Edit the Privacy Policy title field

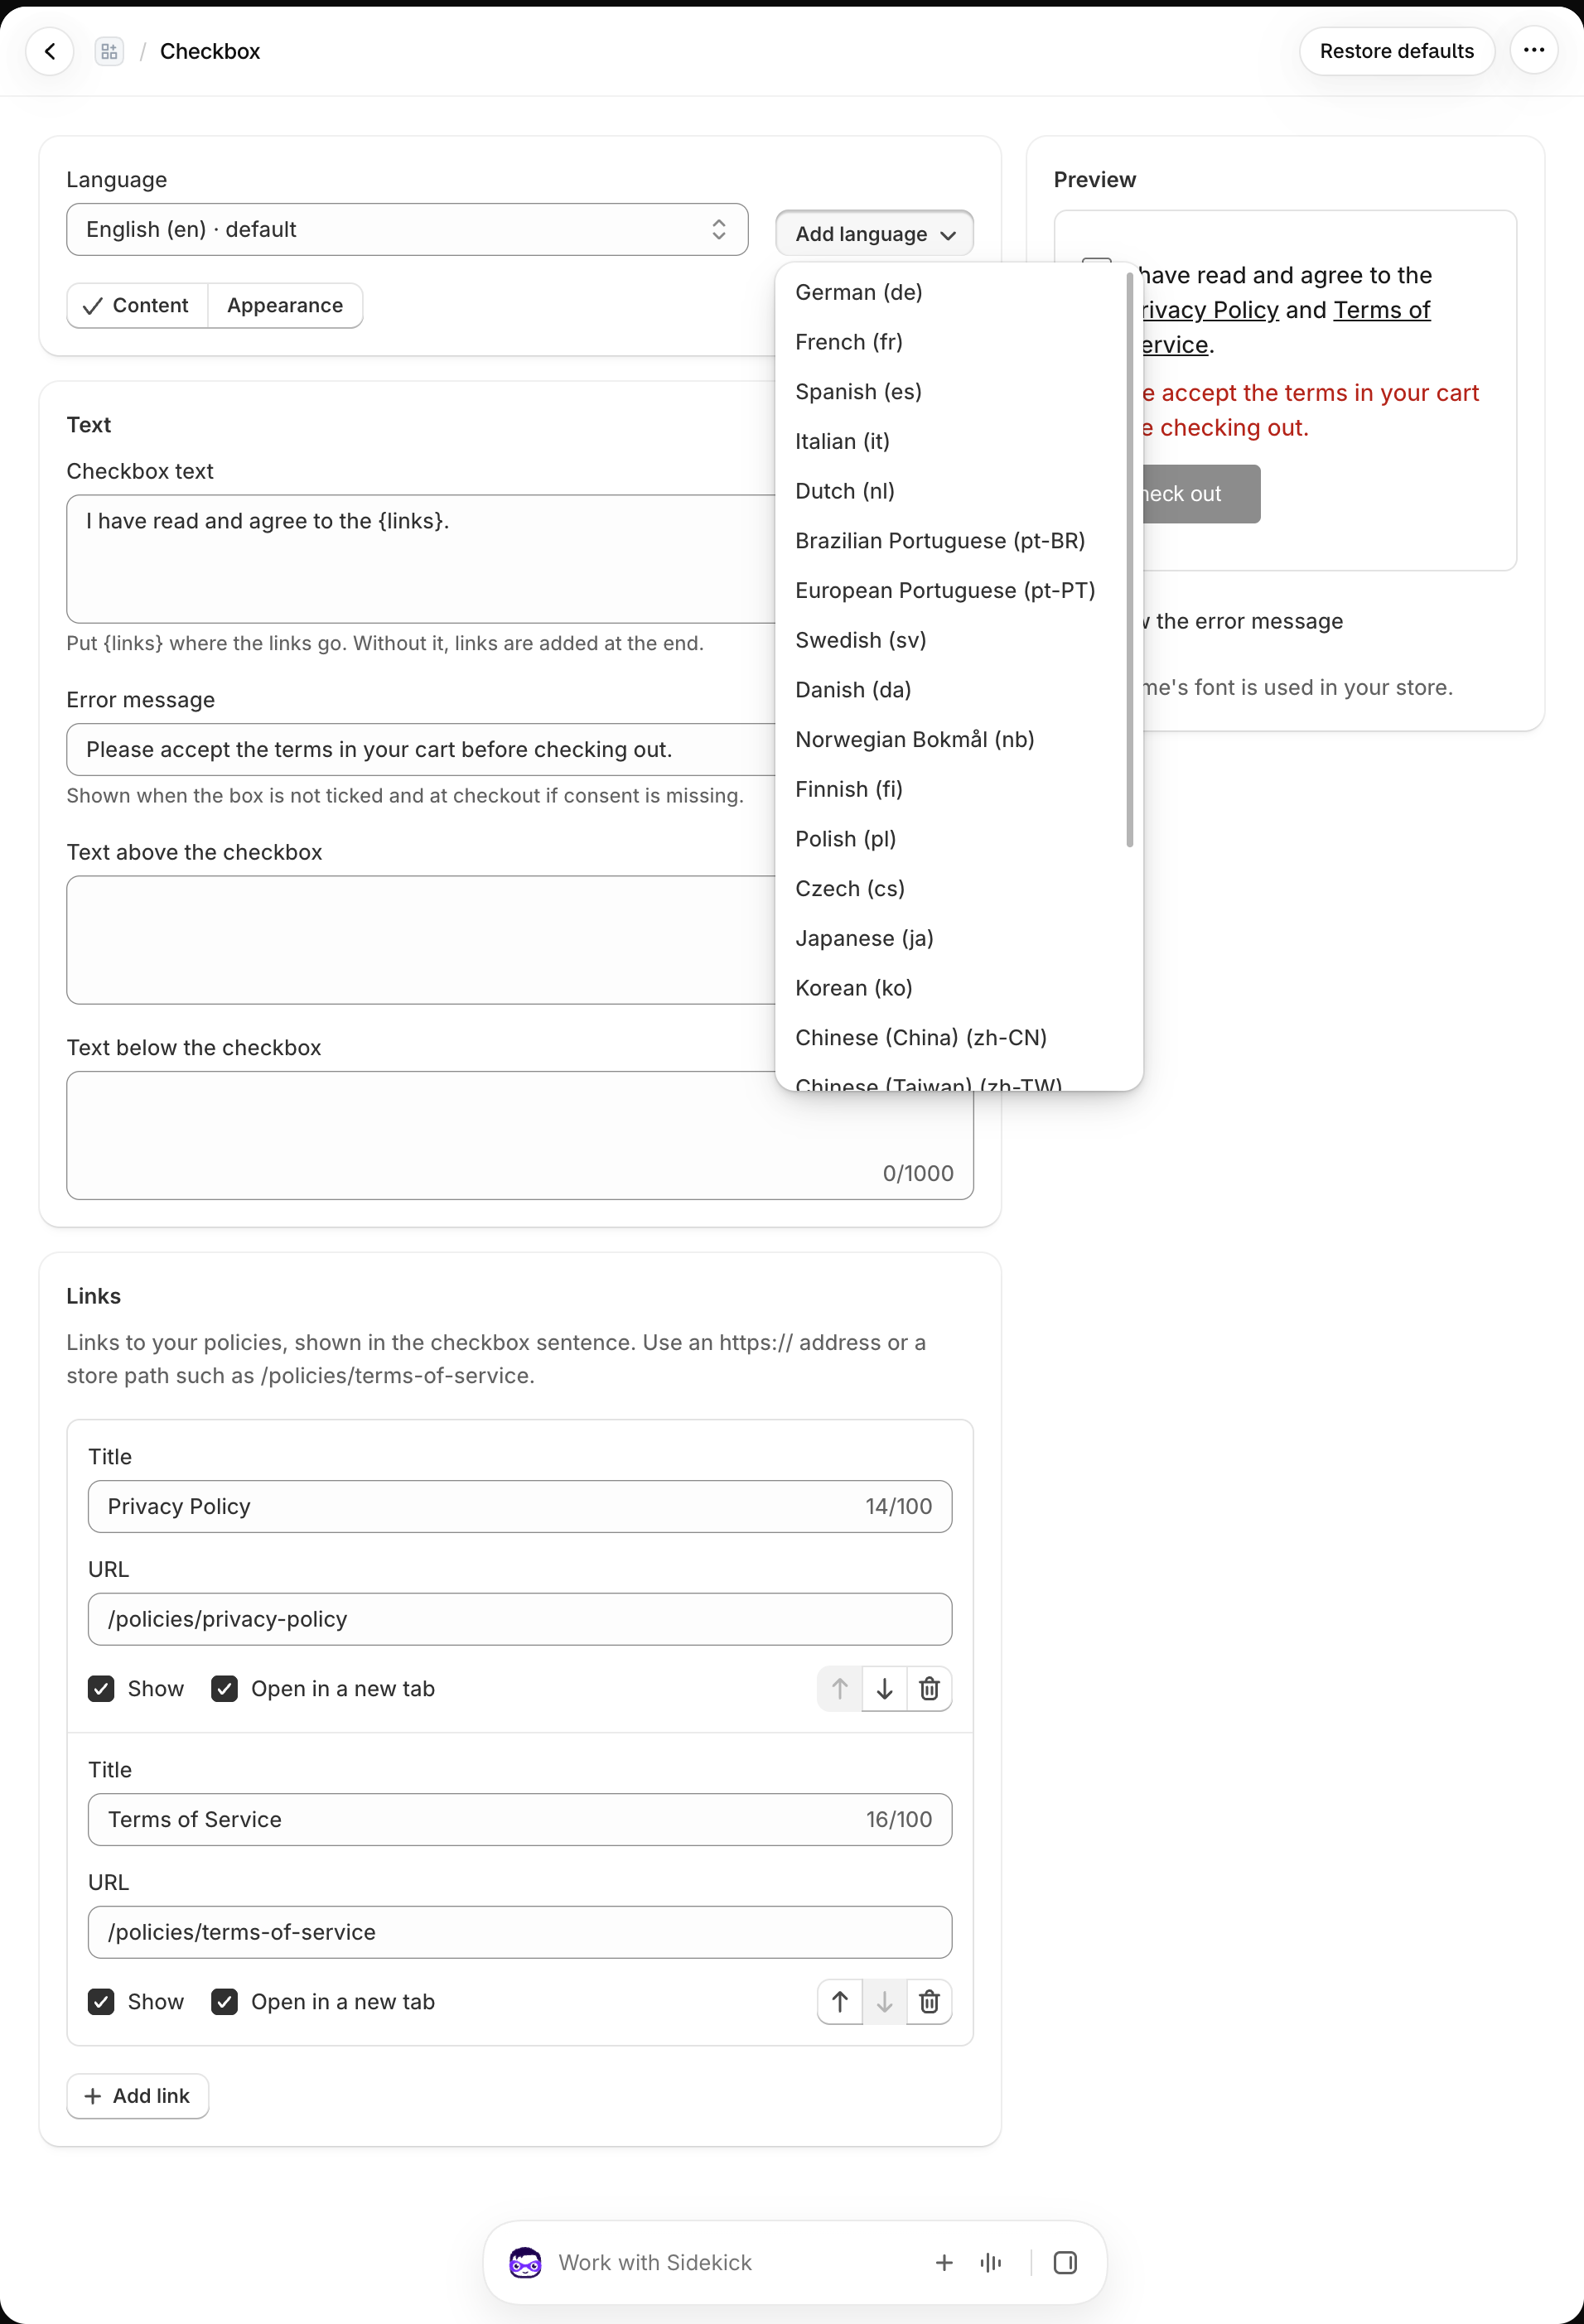click(x=520, y=1506)
